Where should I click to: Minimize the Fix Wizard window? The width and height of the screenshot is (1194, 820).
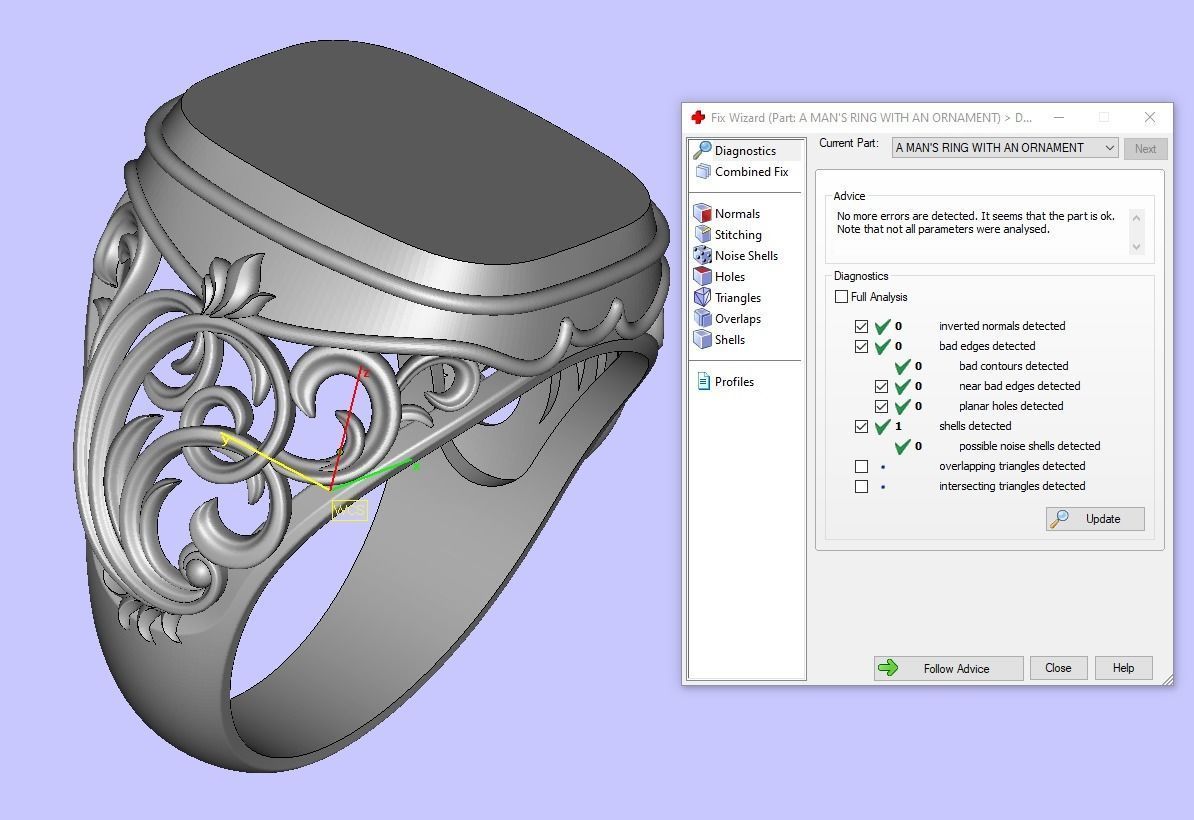[1058, 117]
